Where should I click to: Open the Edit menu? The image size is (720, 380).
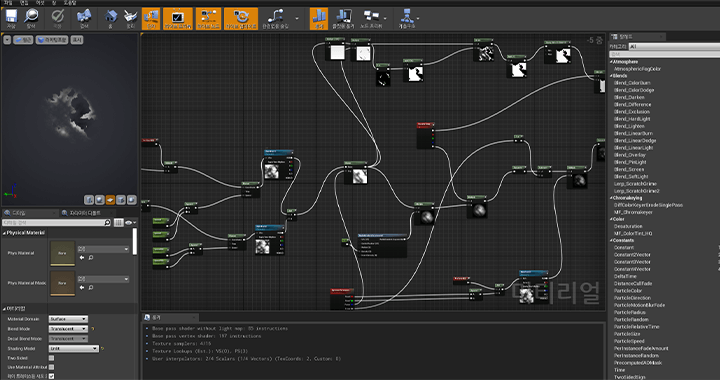[x=24, y=3]
